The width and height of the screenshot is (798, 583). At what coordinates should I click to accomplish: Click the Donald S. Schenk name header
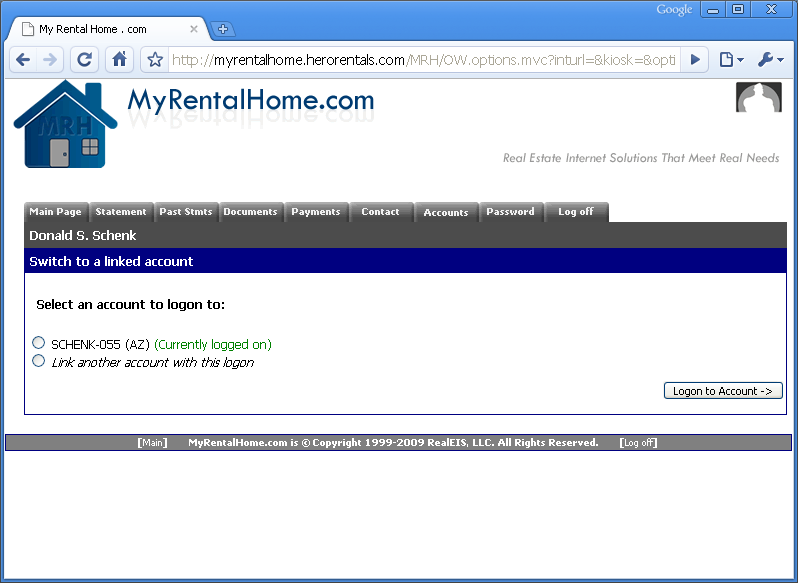click(82, 236)
